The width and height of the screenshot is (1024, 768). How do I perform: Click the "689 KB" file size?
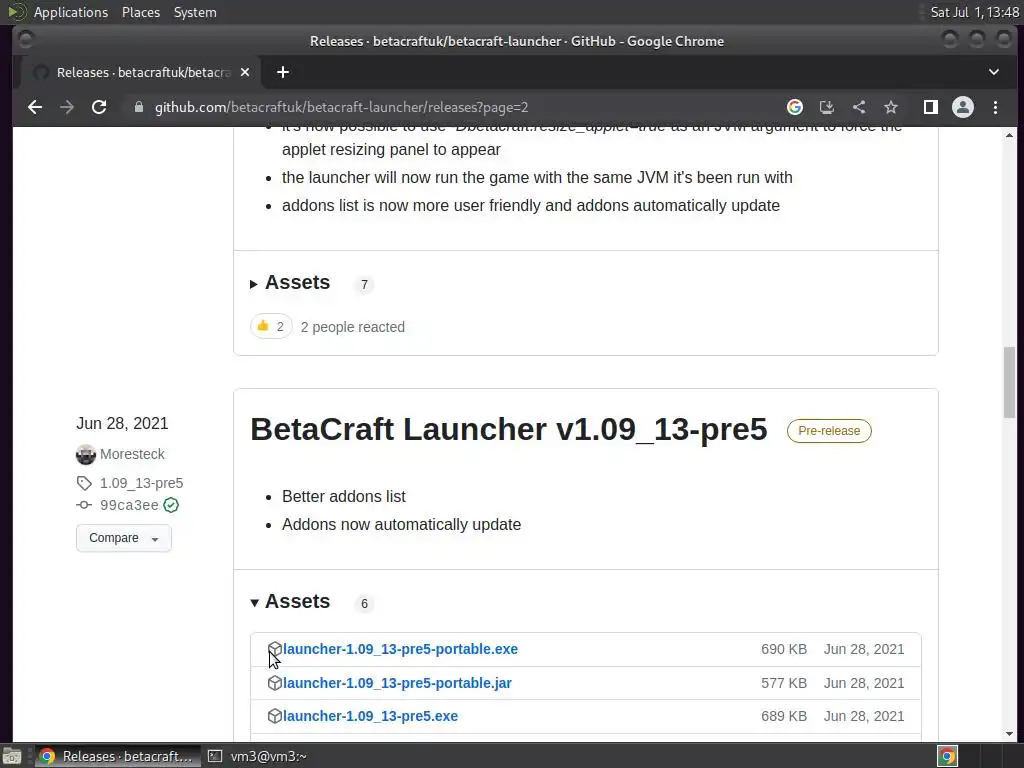tap(784, 716)
